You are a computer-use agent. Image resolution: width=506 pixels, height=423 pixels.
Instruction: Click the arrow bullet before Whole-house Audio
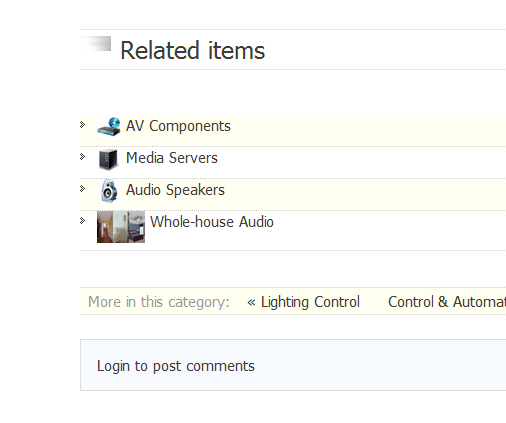83,221
